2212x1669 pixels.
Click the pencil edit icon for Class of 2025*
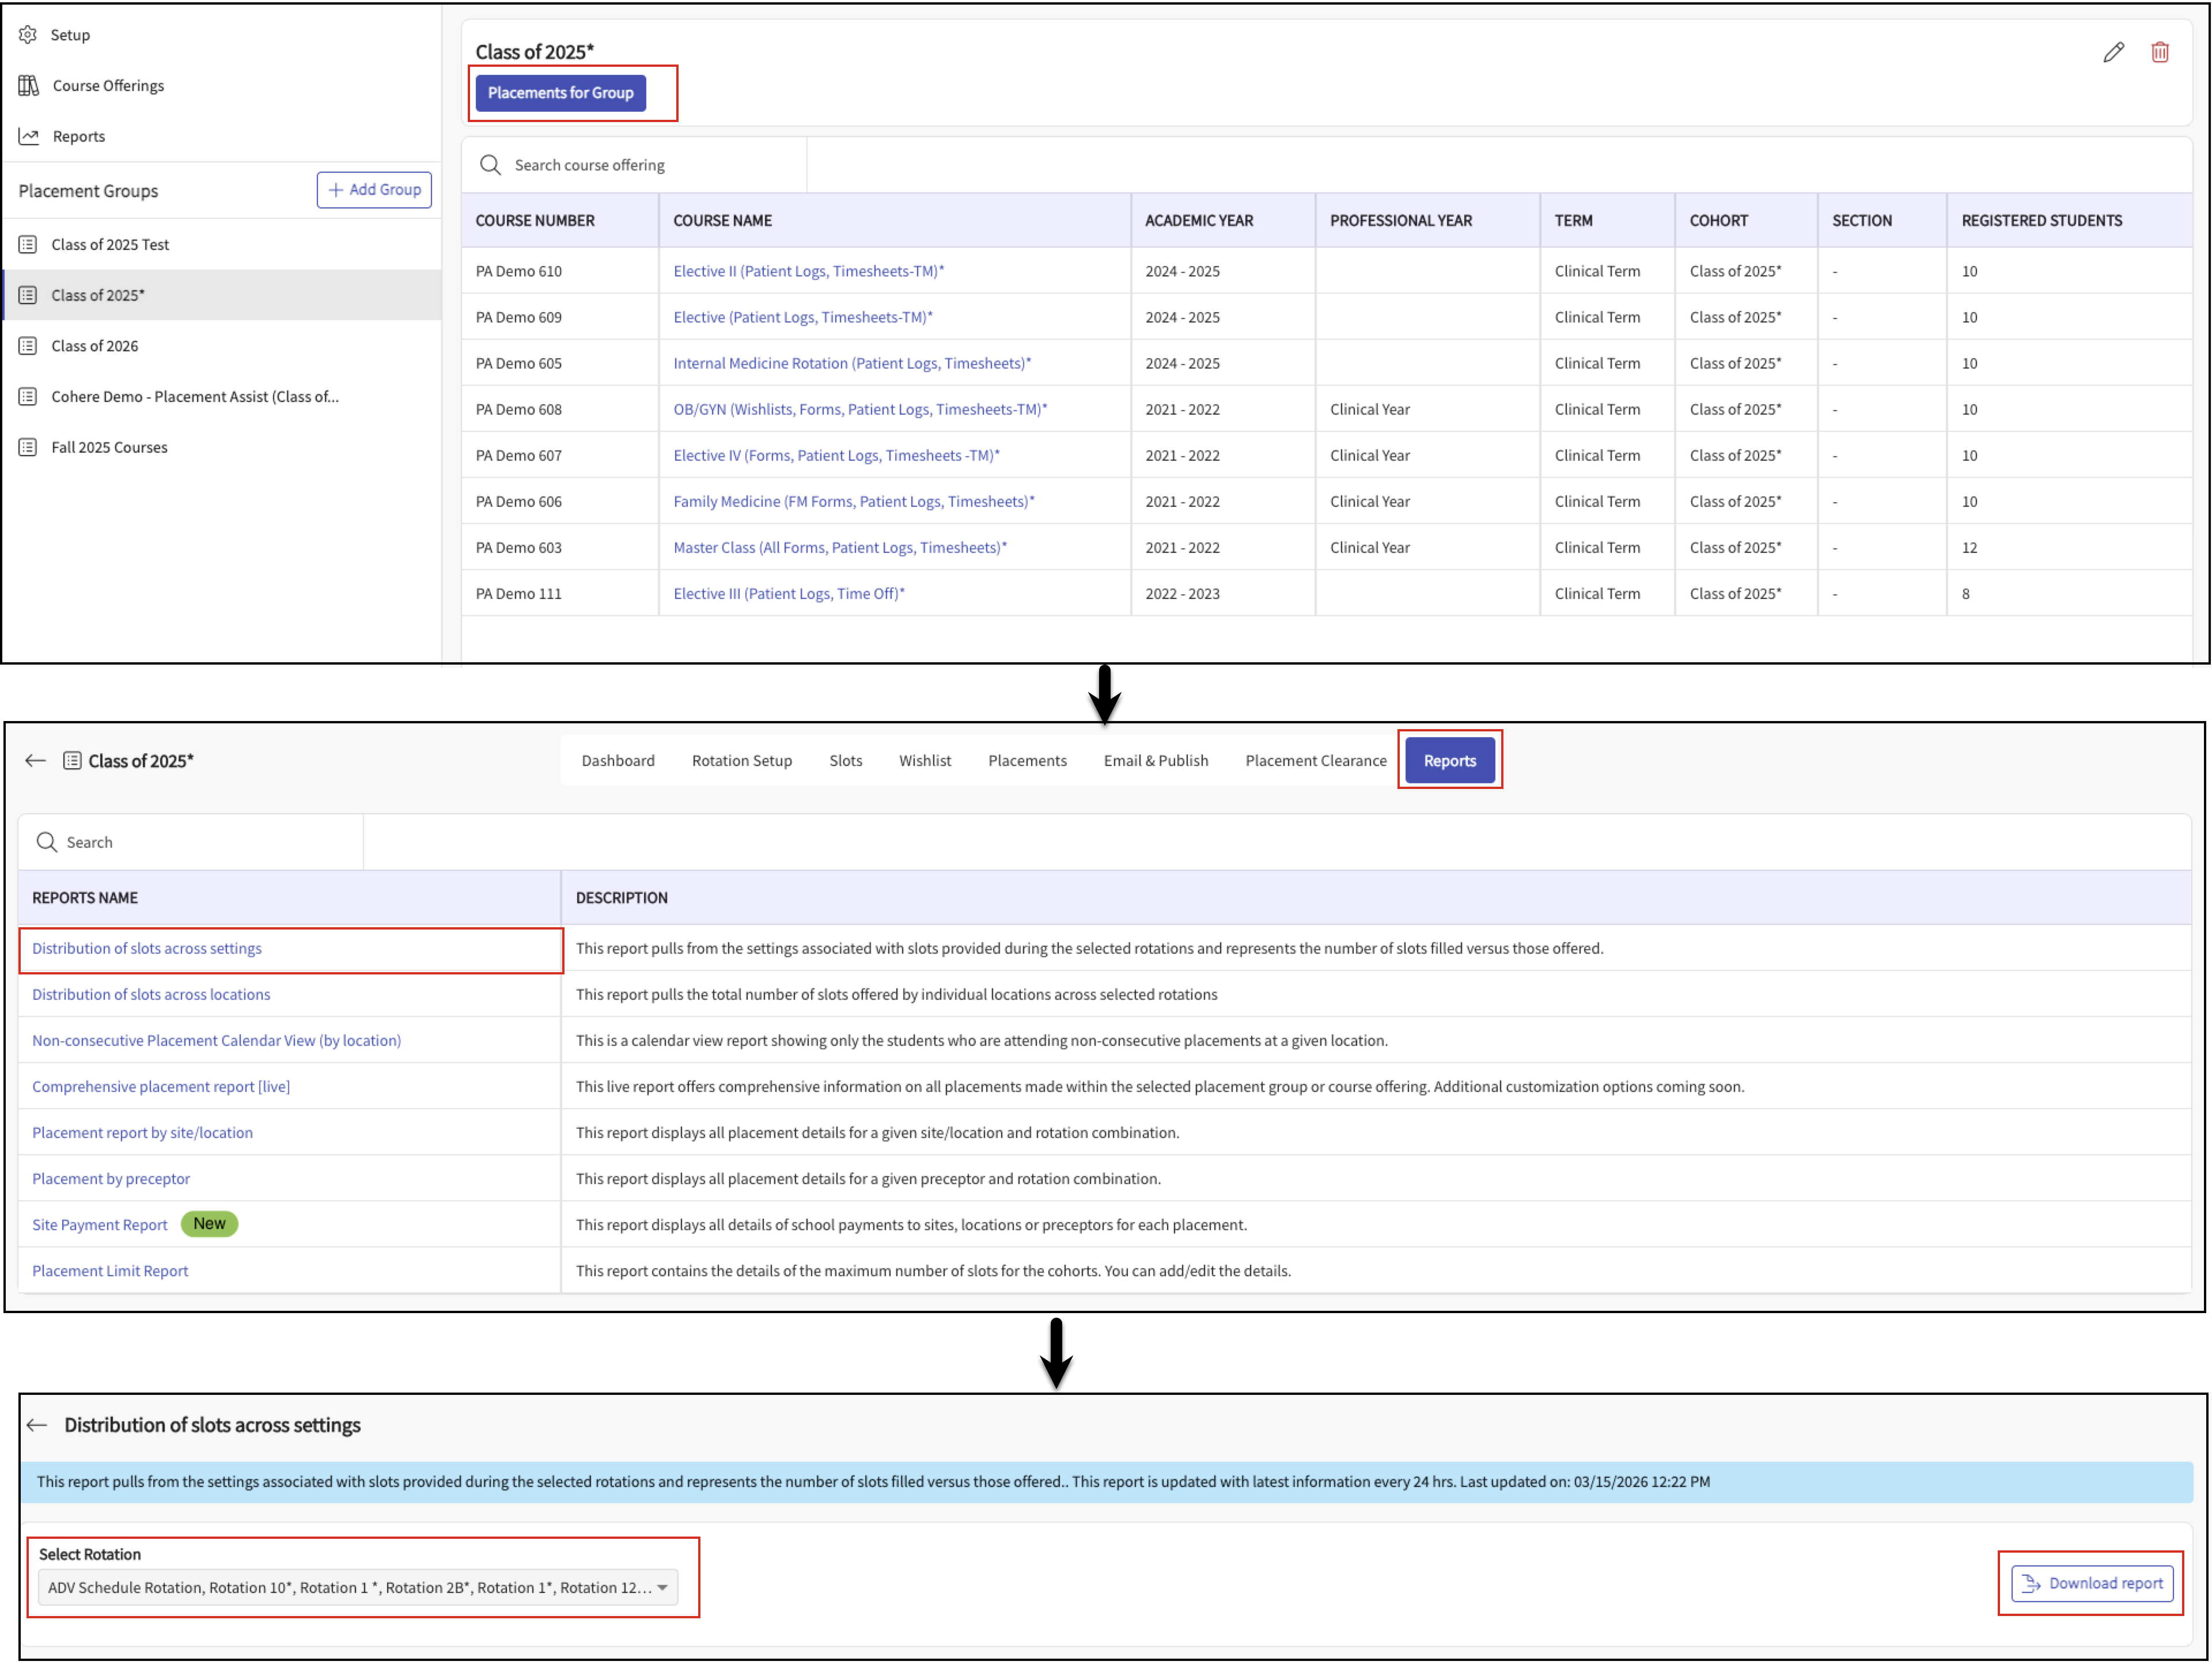[2113, 52]
